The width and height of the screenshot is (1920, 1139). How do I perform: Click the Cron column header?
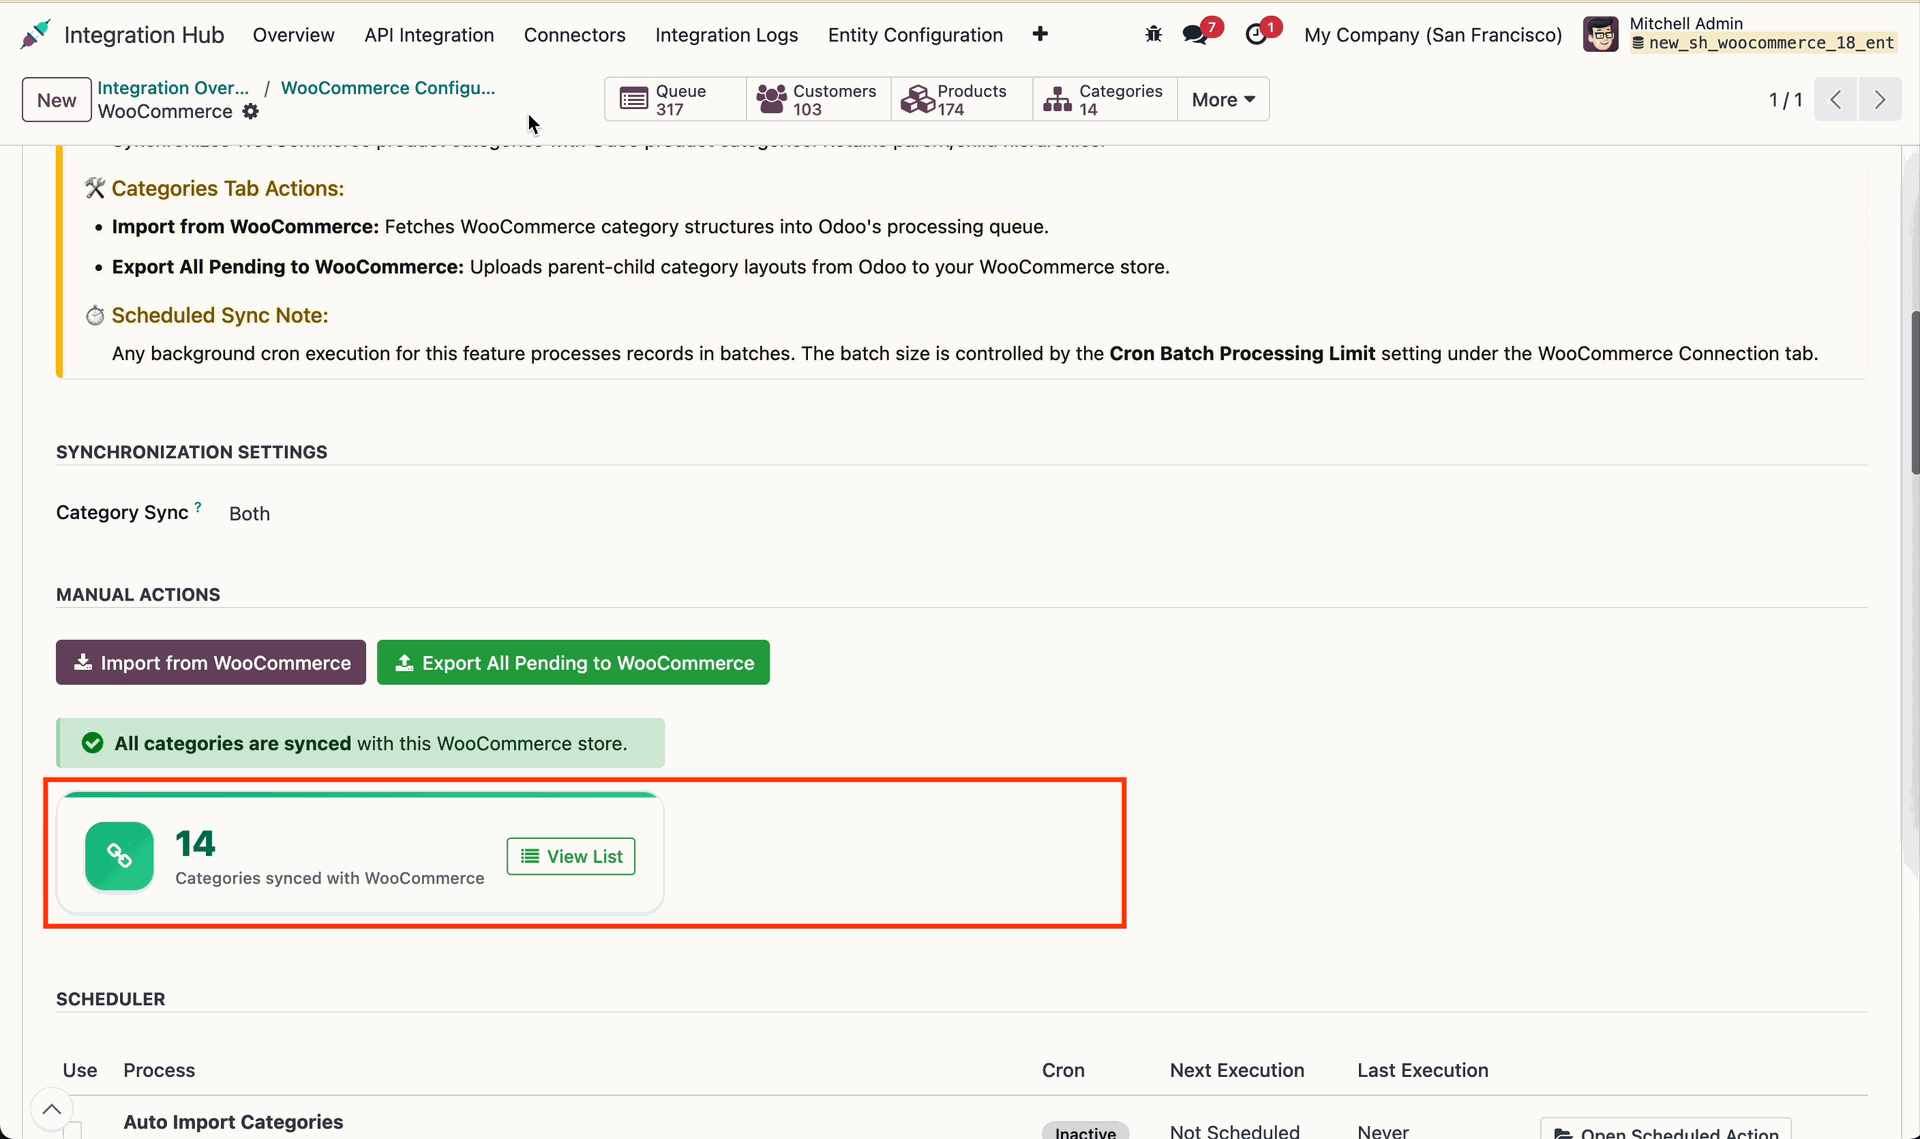(x=1063, y=1070)
